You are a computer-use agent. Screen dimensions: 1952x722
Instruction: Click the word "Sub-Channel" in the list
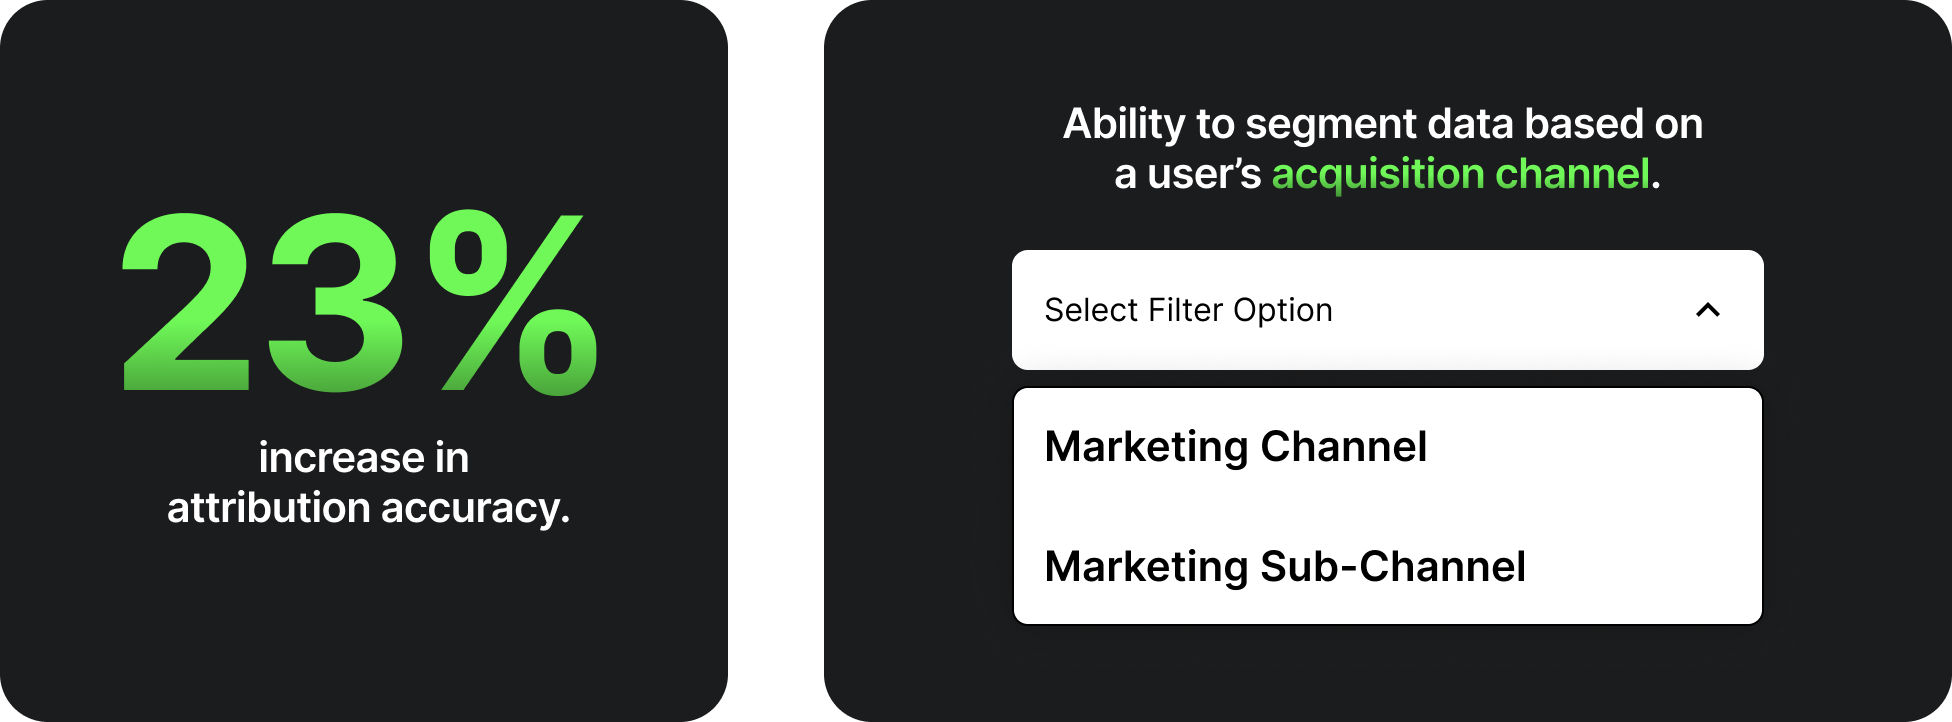pyautogui.click(x=1392, y=567)
